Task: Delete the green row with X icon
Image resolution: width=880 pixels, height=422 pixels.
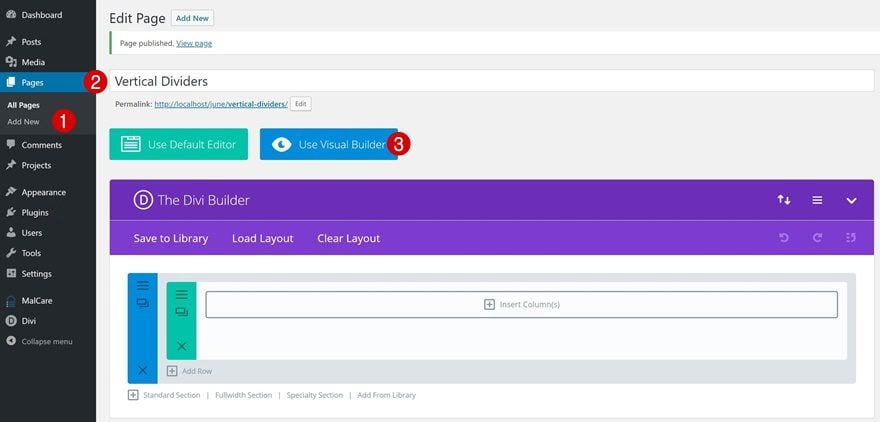Action: 181,346
